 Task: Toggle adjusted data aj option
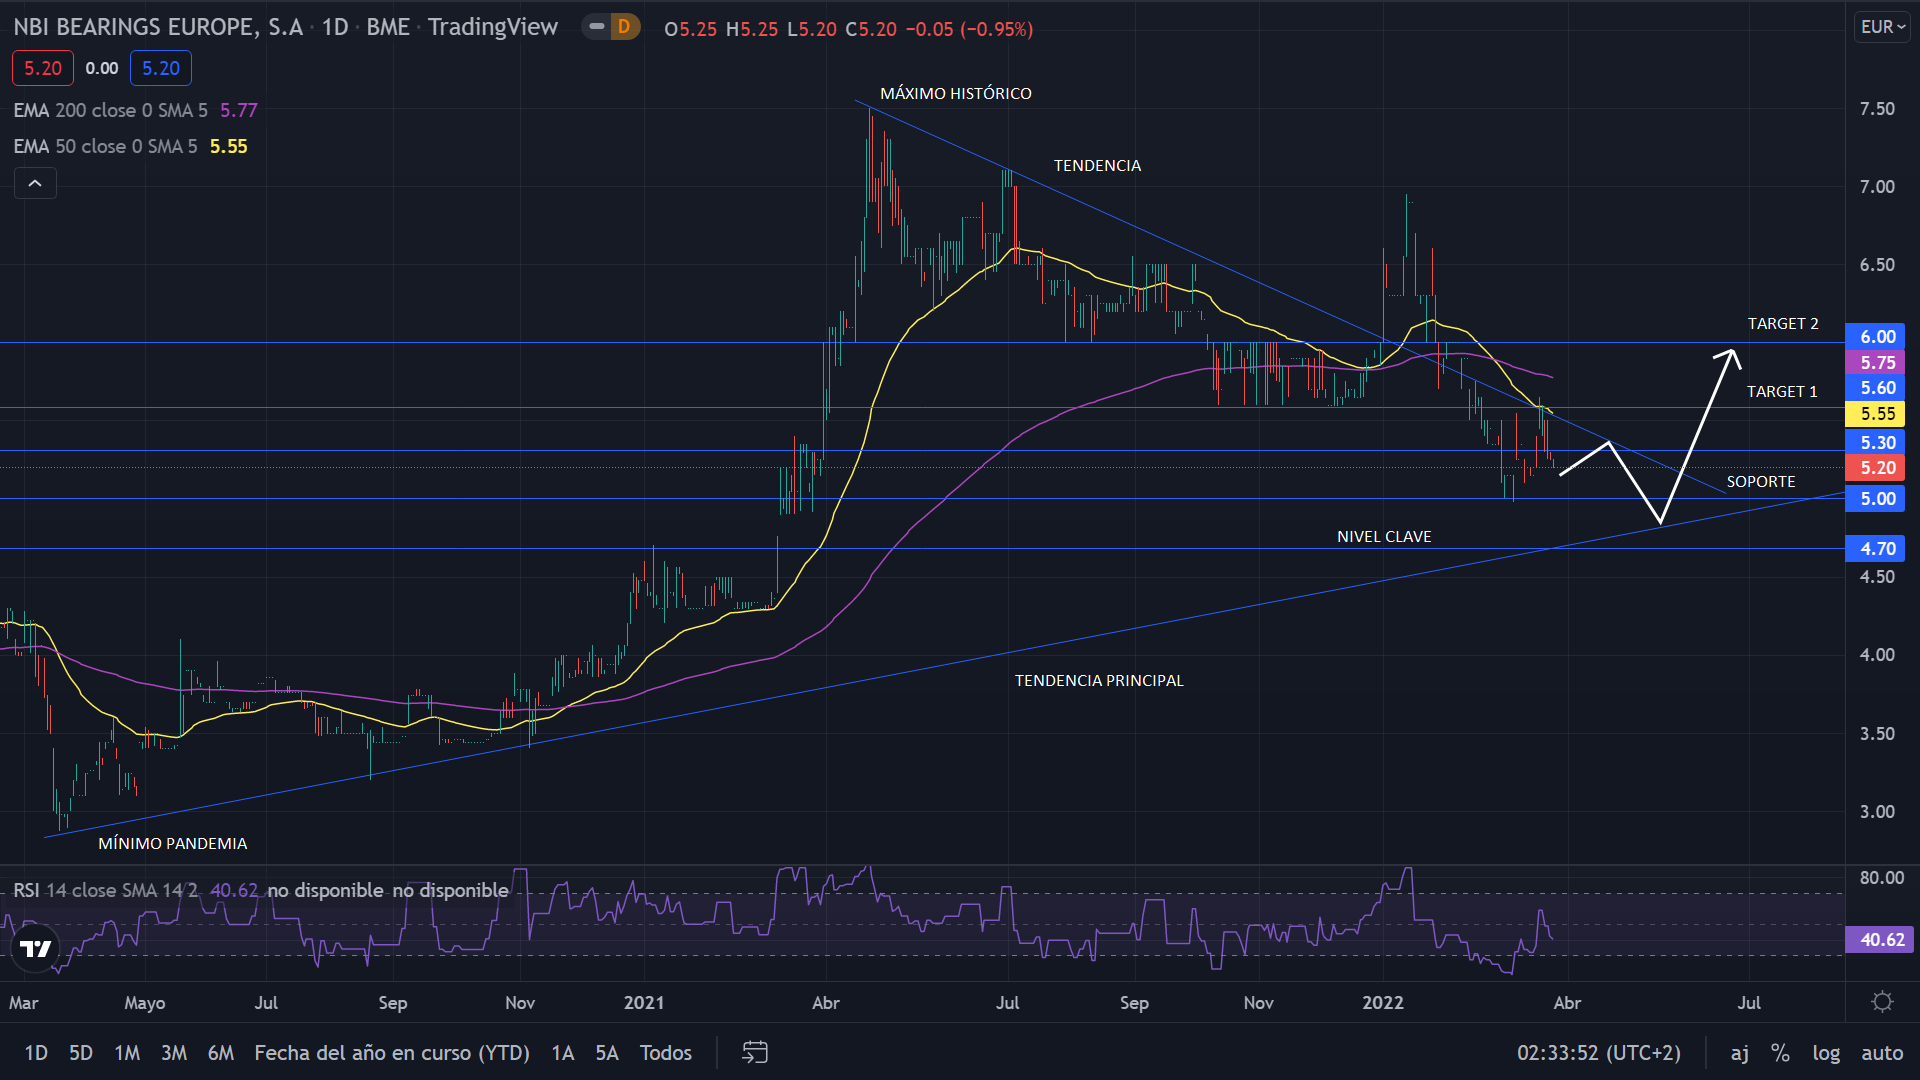1740,1052
